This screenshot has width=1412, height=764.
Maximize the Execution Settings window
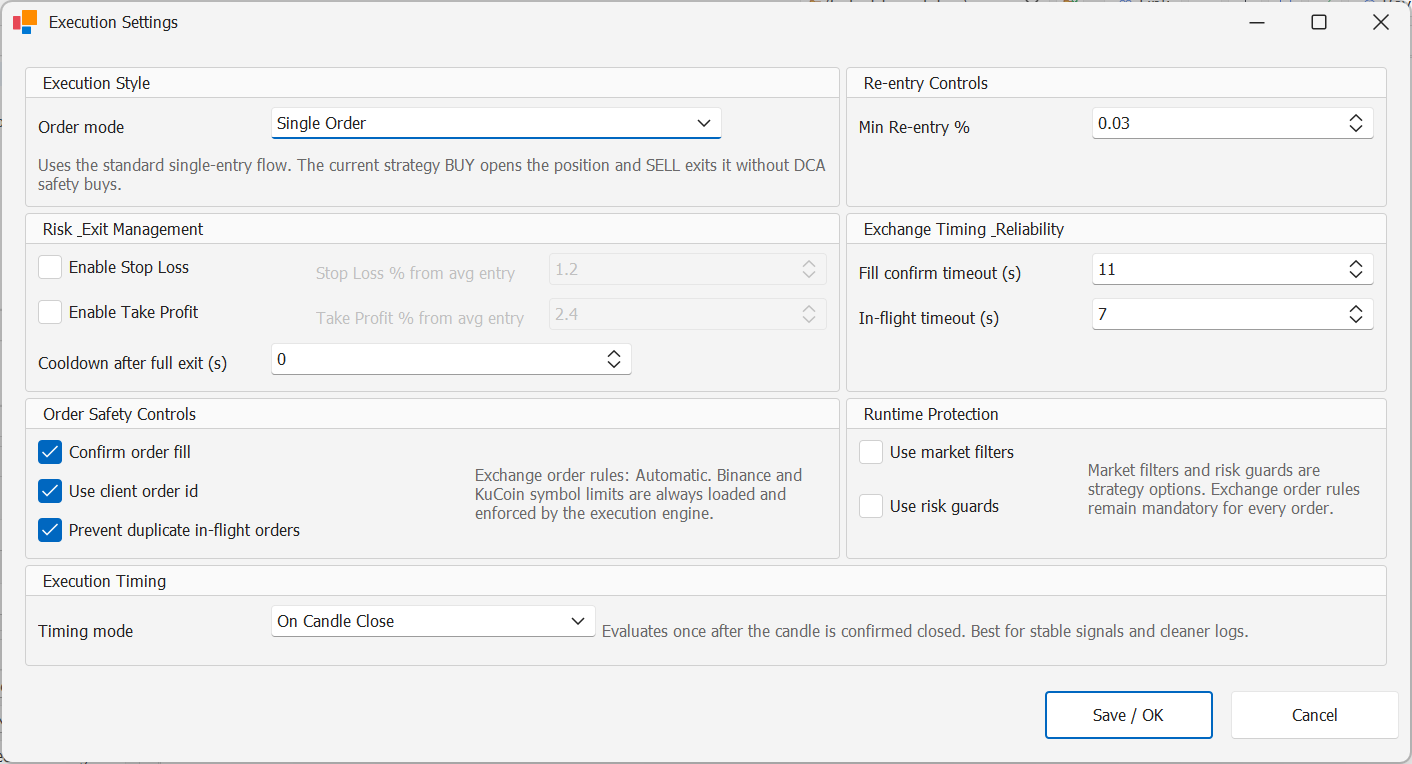(1319, 22)
